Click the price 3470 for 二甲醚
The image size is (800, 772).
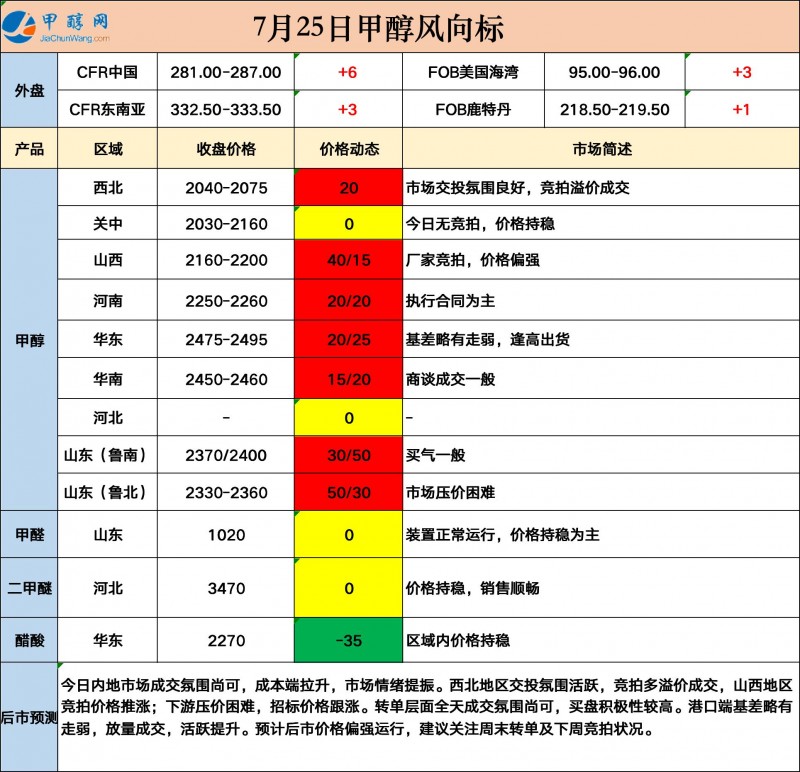coord(226,588)
